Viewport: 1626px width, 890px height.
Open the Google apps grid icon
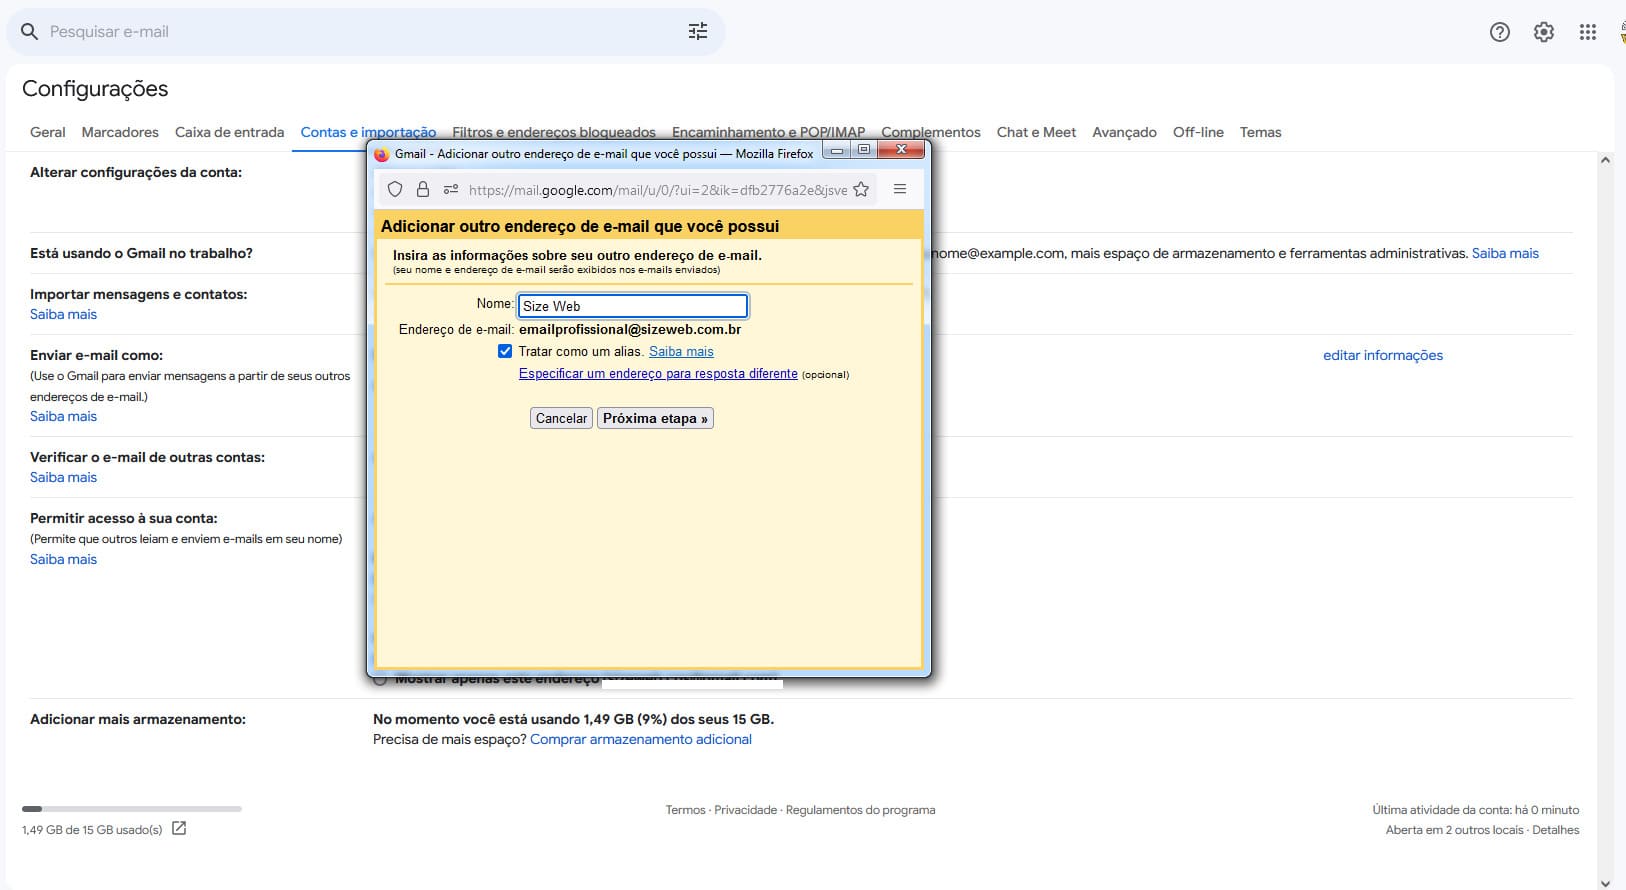pyautogui.click(x=1587, y=32)
